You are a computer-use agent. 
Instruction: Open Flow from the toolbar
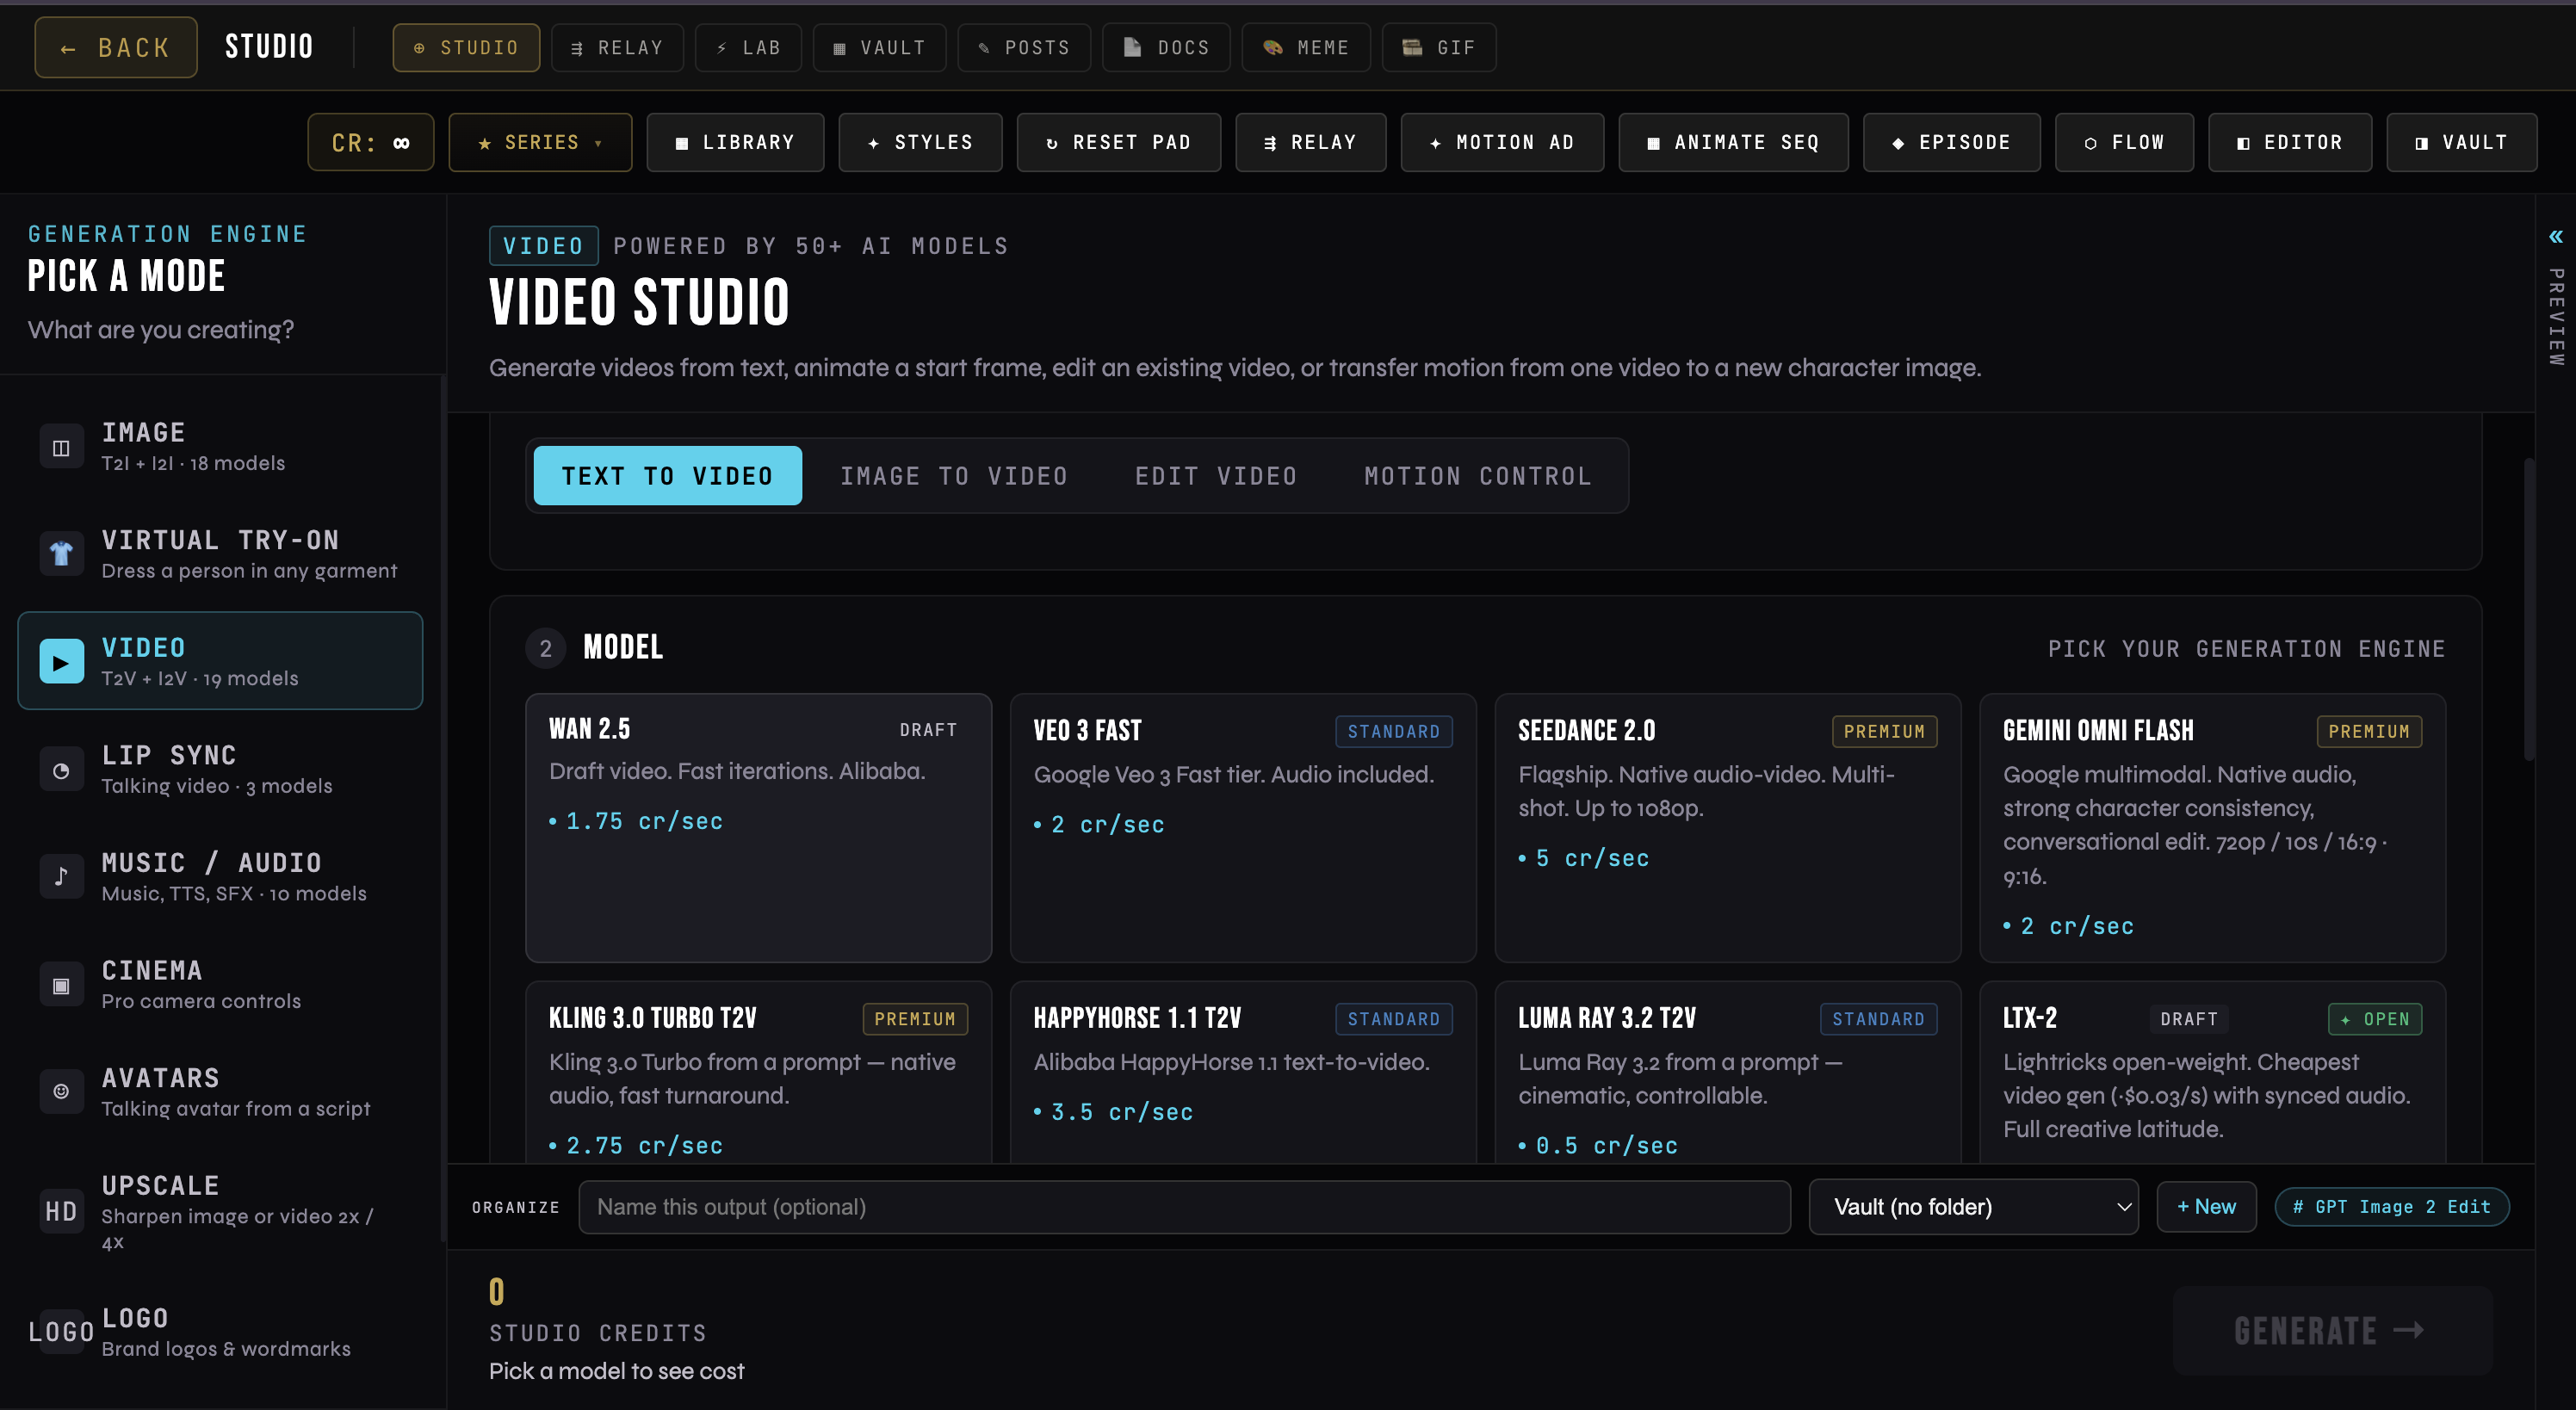coord(2124,142)
